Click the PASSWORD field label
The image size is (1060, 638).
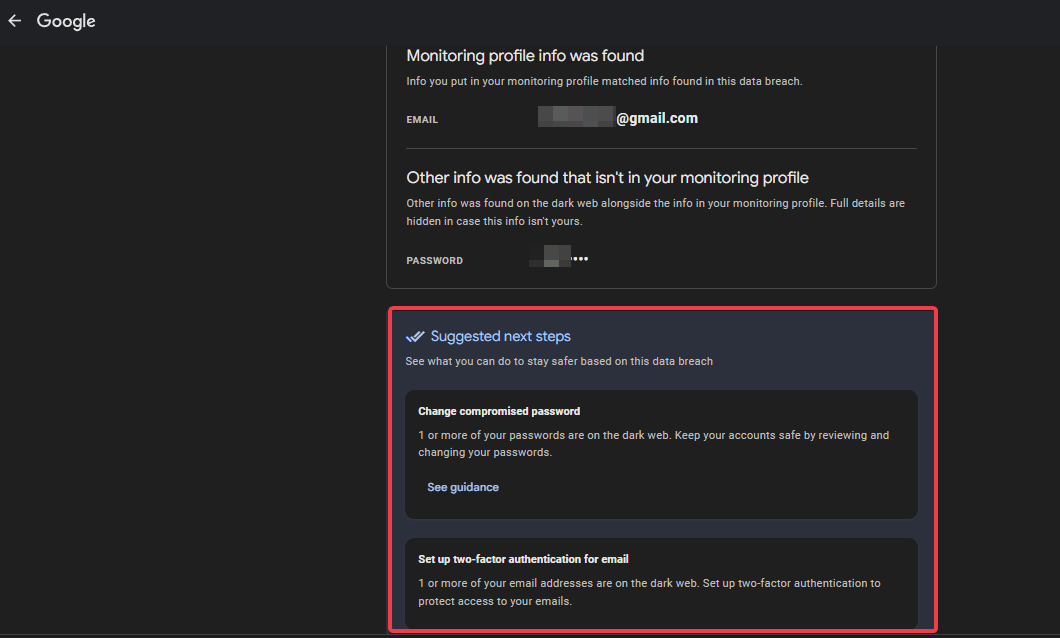pyautogui.click(x=434, y=261)
